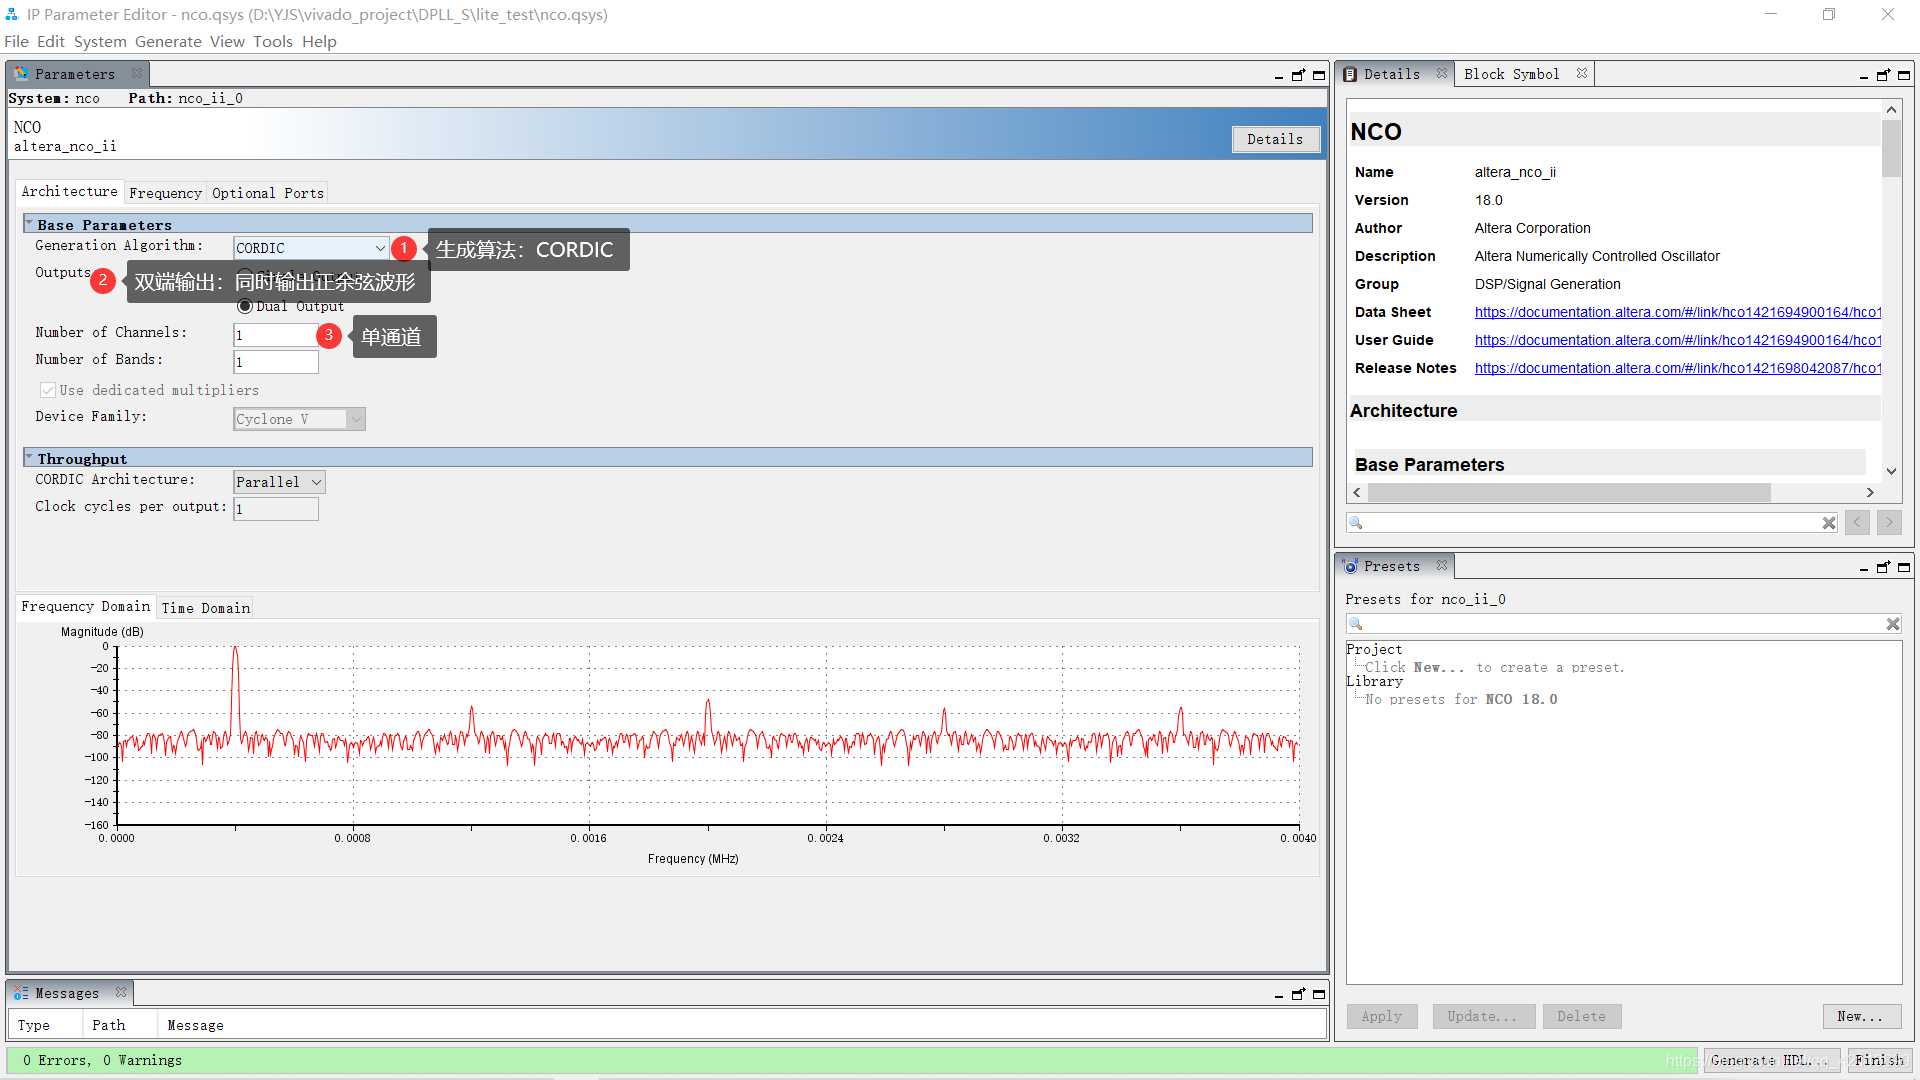Click the Finish button

coord(1879,1060)
